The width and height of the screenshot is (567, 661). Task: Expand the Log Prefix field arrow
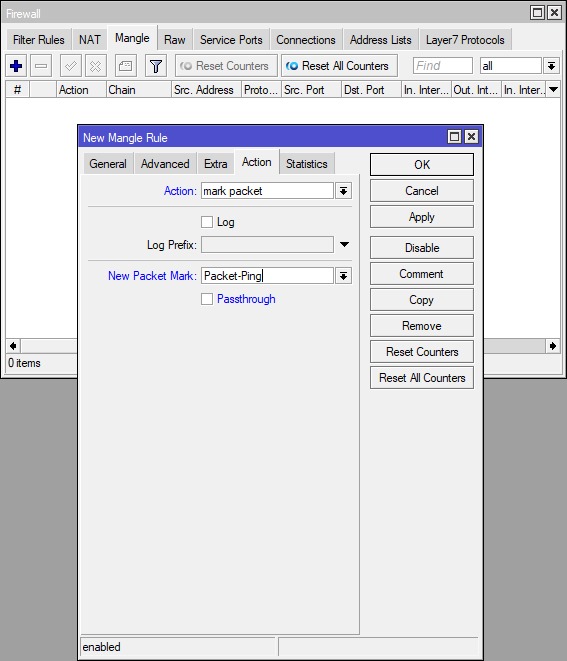pos(344,245)
